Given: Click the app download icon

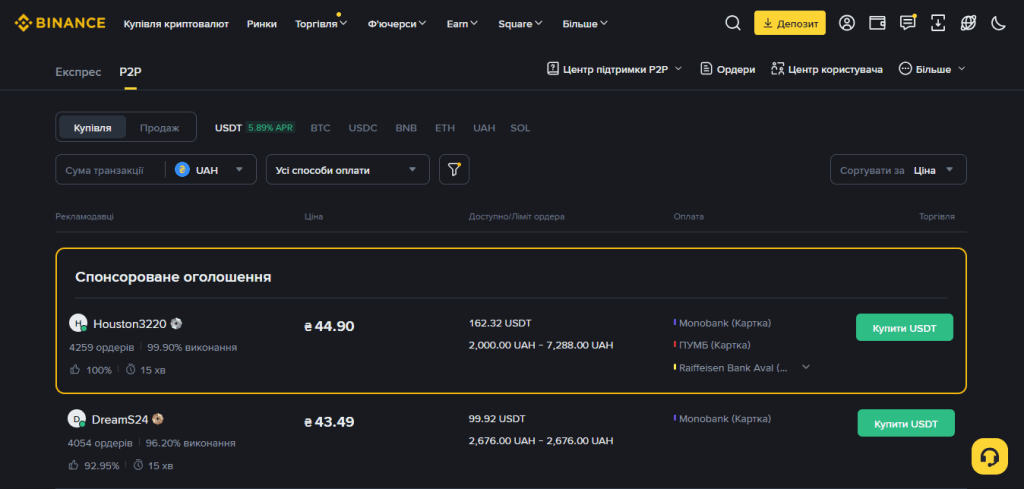Looking at the screenshot, I should pyautogui.click(x=938, y=23).
